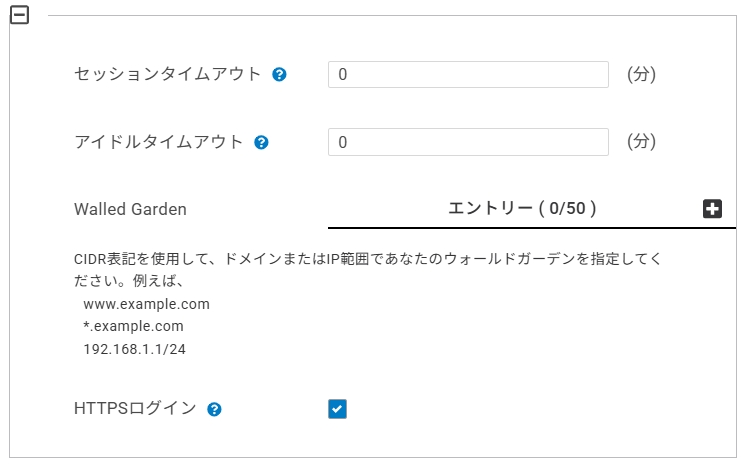747x468 pixels.
Task: Click the 192.168.1.1/24 CIDR example
Action: click(134, 349)
